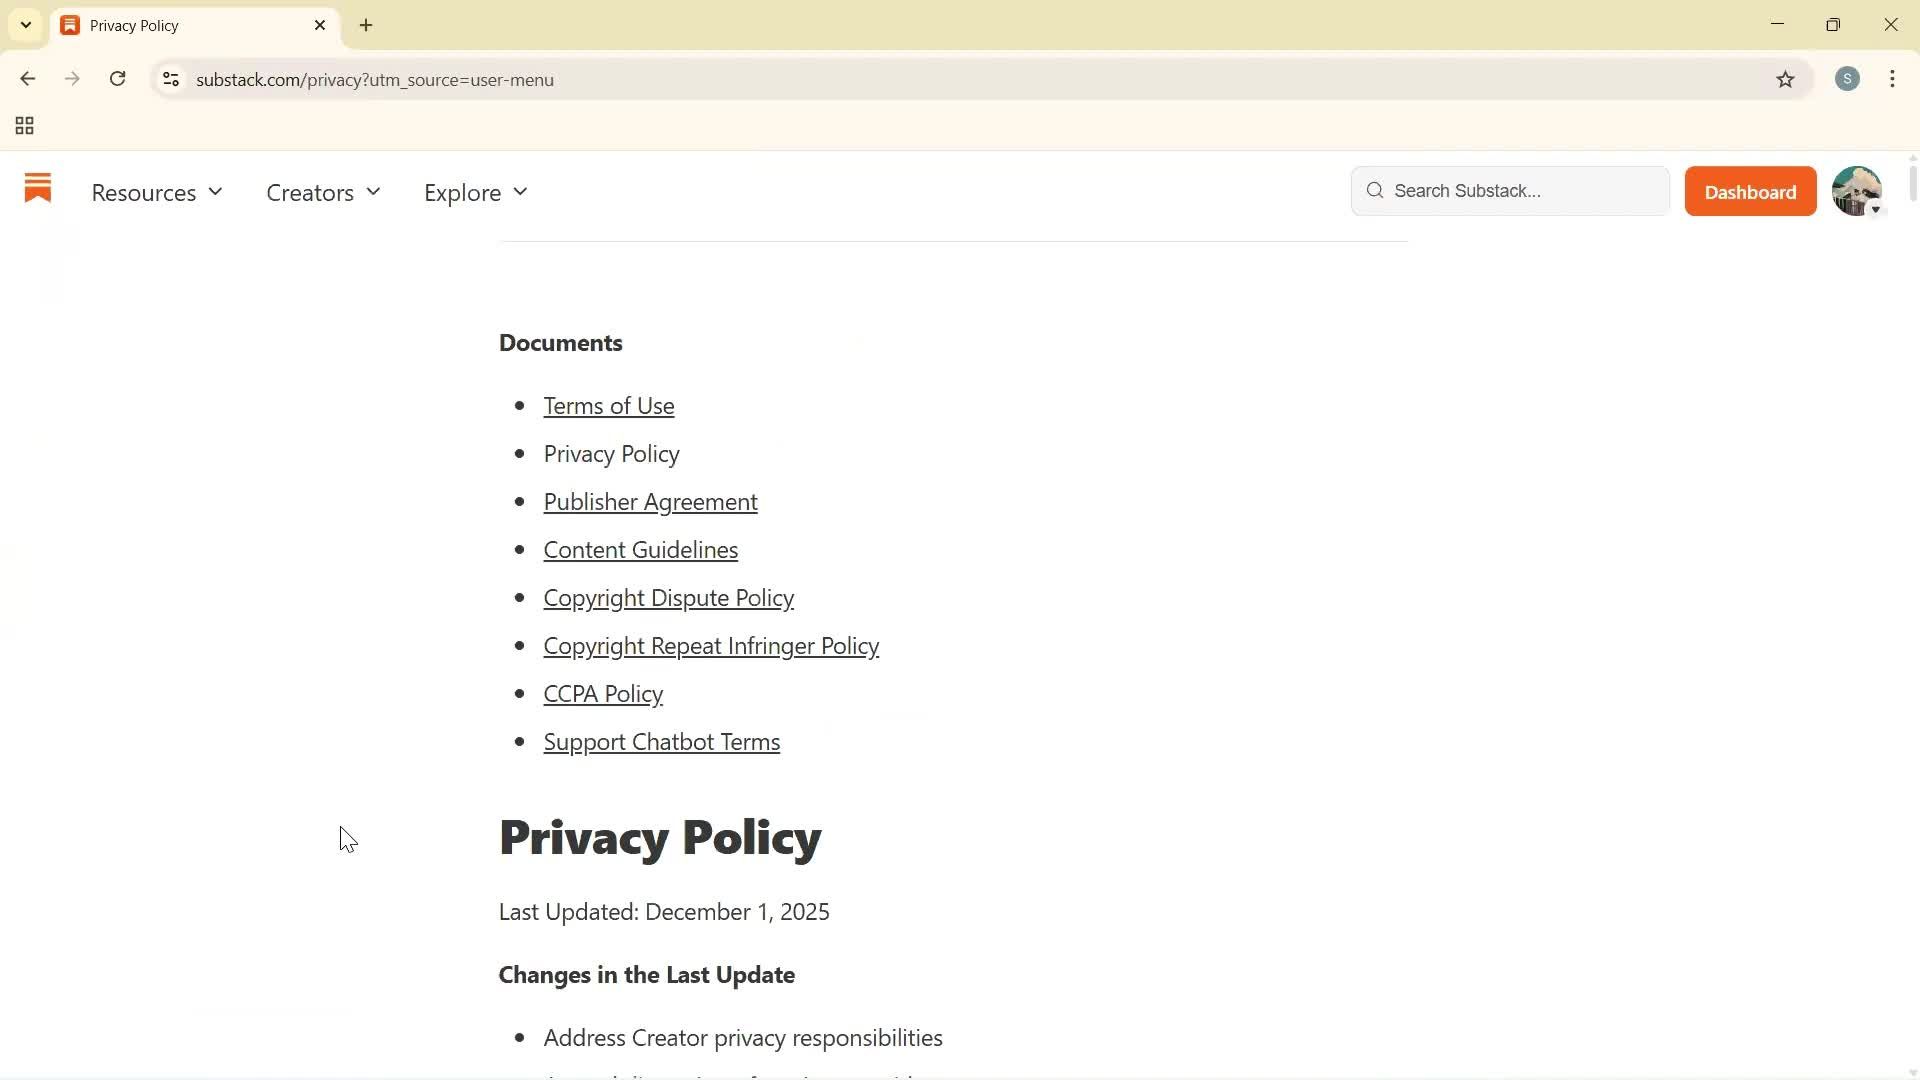Open the Explore dropdown
This screenshot has height=1080, width=1920.
coord(474,192)
